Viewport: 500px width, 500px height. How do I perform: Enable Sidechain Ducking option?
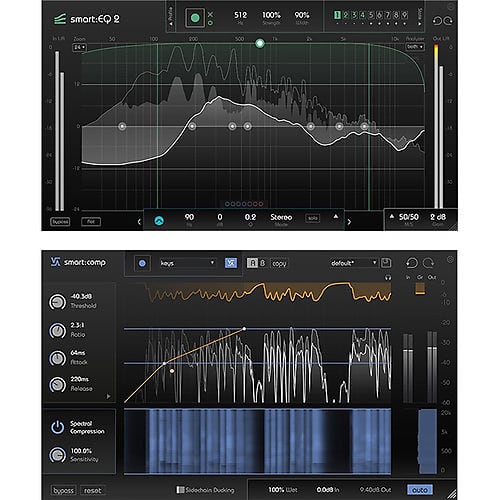click(x=206, y=490)
